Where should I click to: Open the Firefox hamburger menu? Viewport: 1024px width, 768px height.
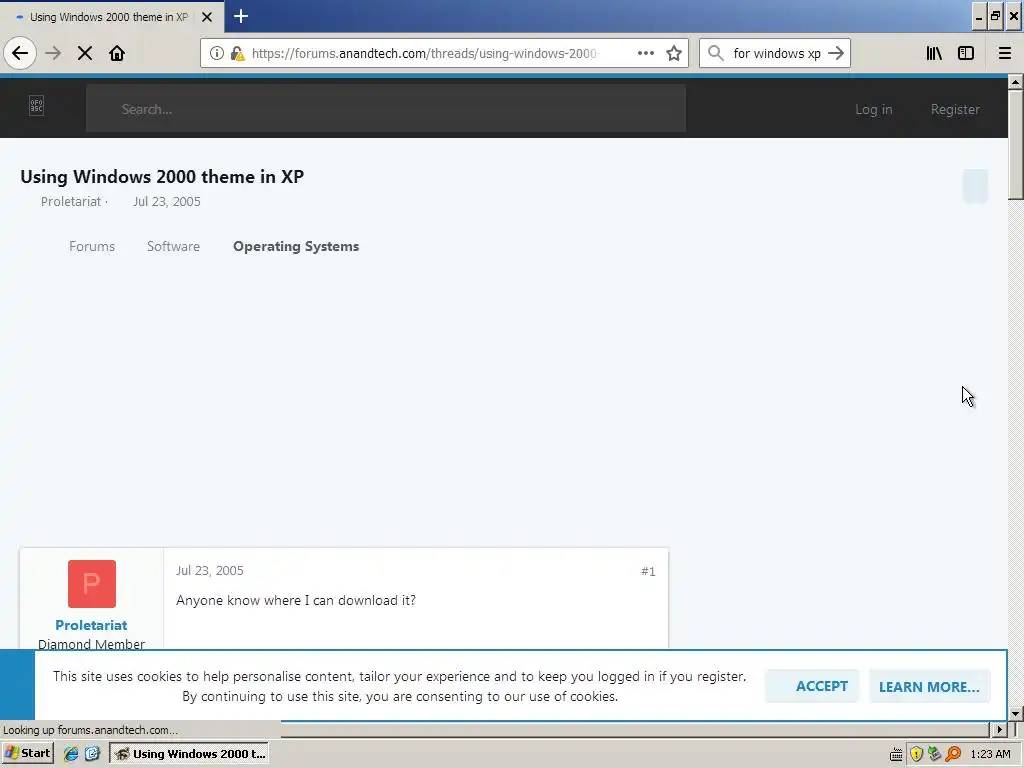(1005, 53)
